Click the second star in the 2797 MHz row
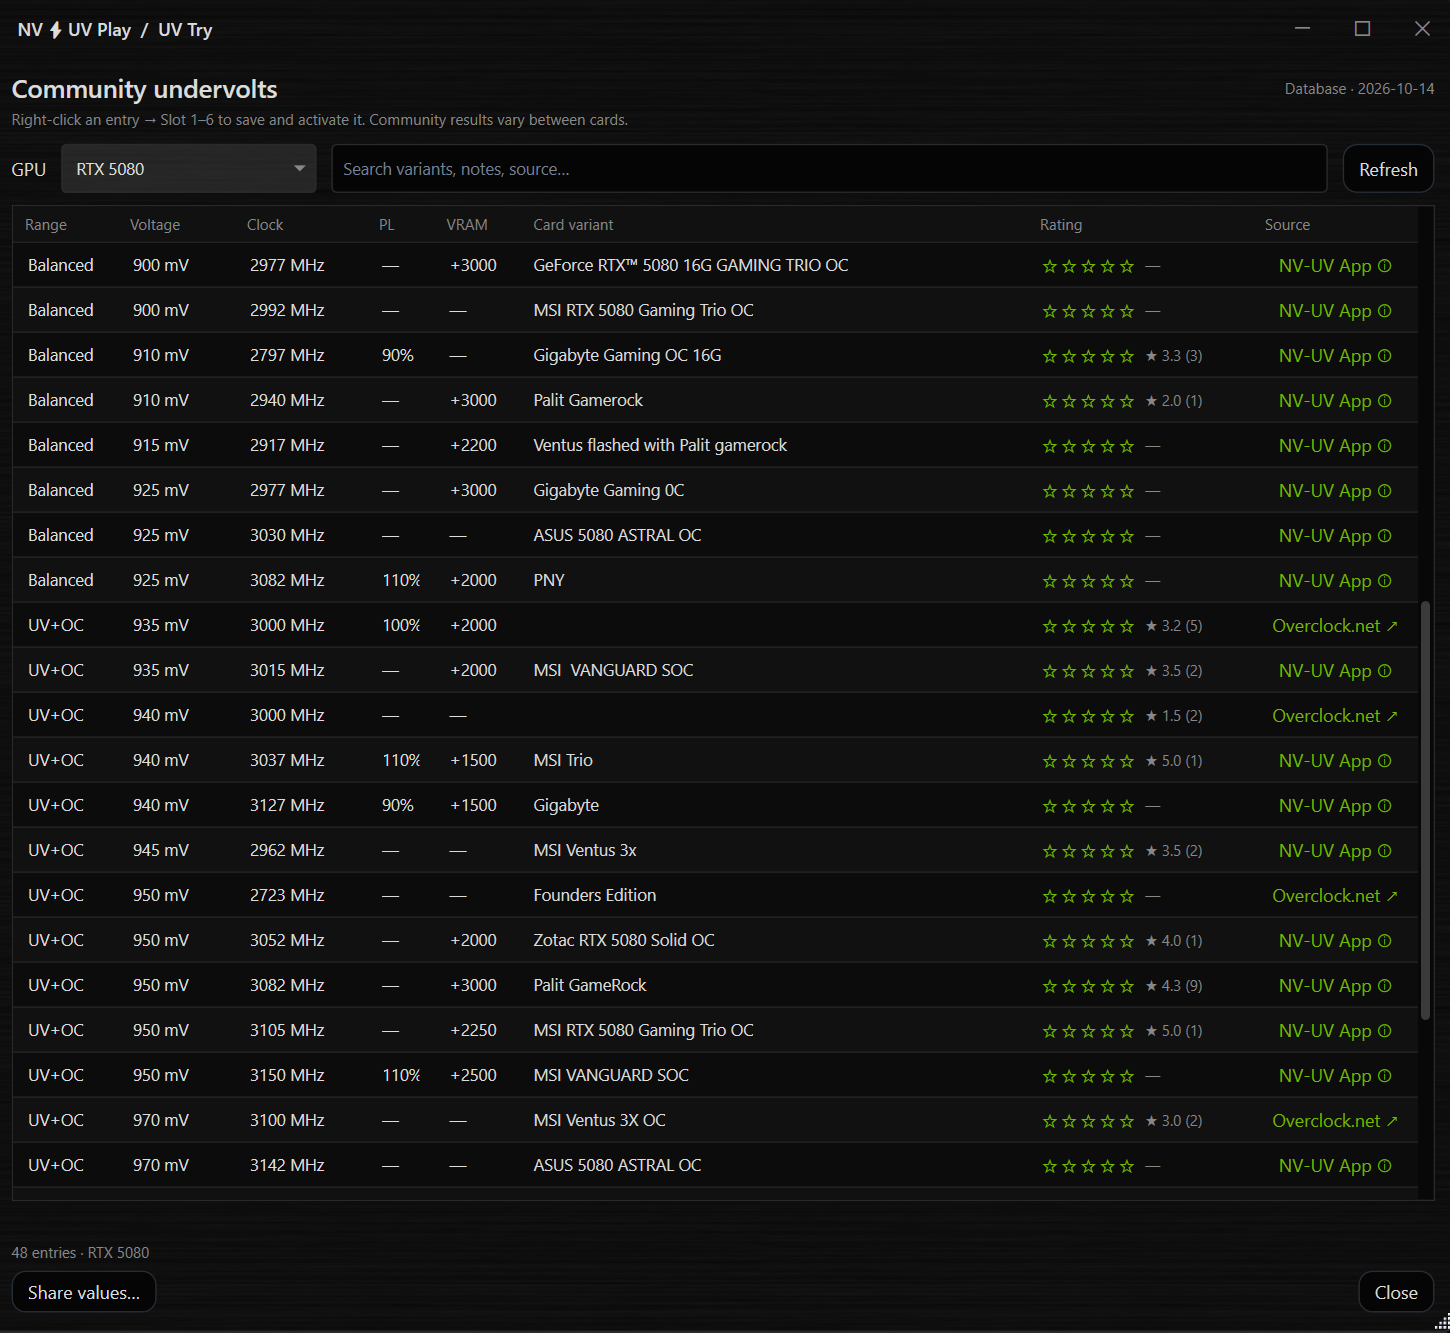Viewport: 1450px width, 1333px height. point(1069,356)
